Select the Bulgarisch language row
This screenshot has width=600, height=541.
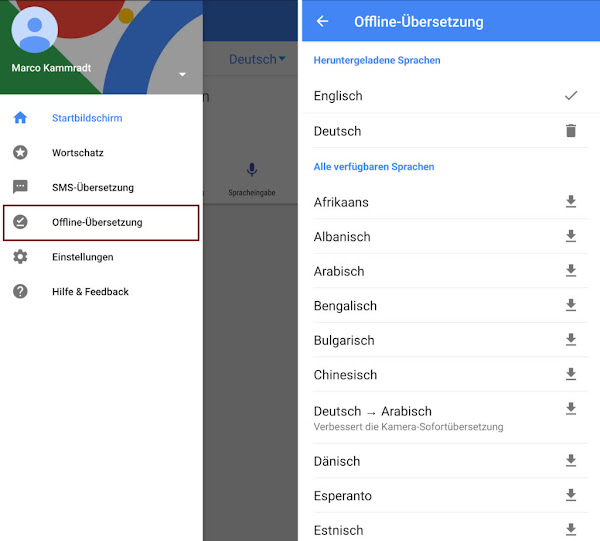pos(451,340)
